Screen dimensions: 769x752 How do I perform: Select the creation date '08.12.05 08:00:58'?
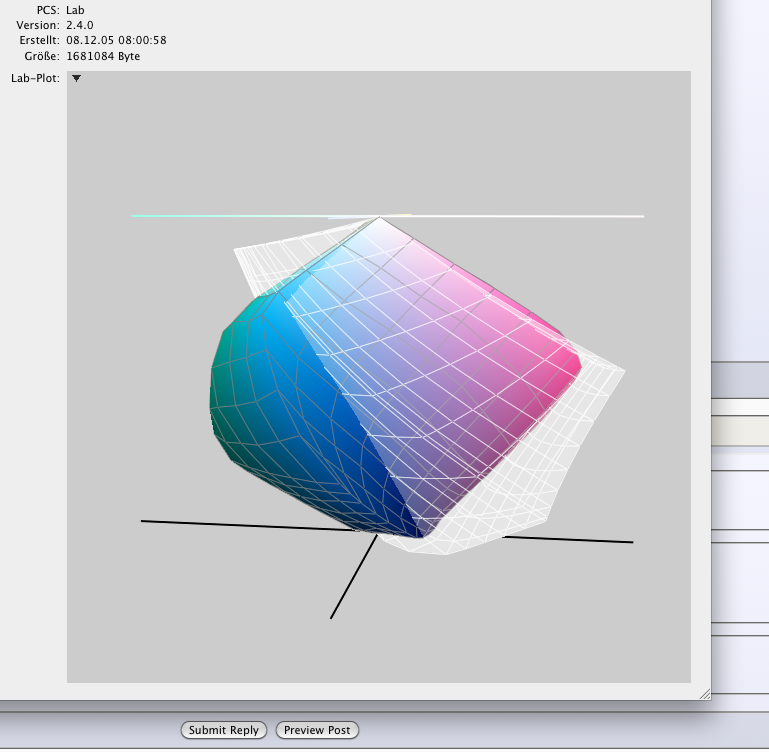[x=116, y=40]
